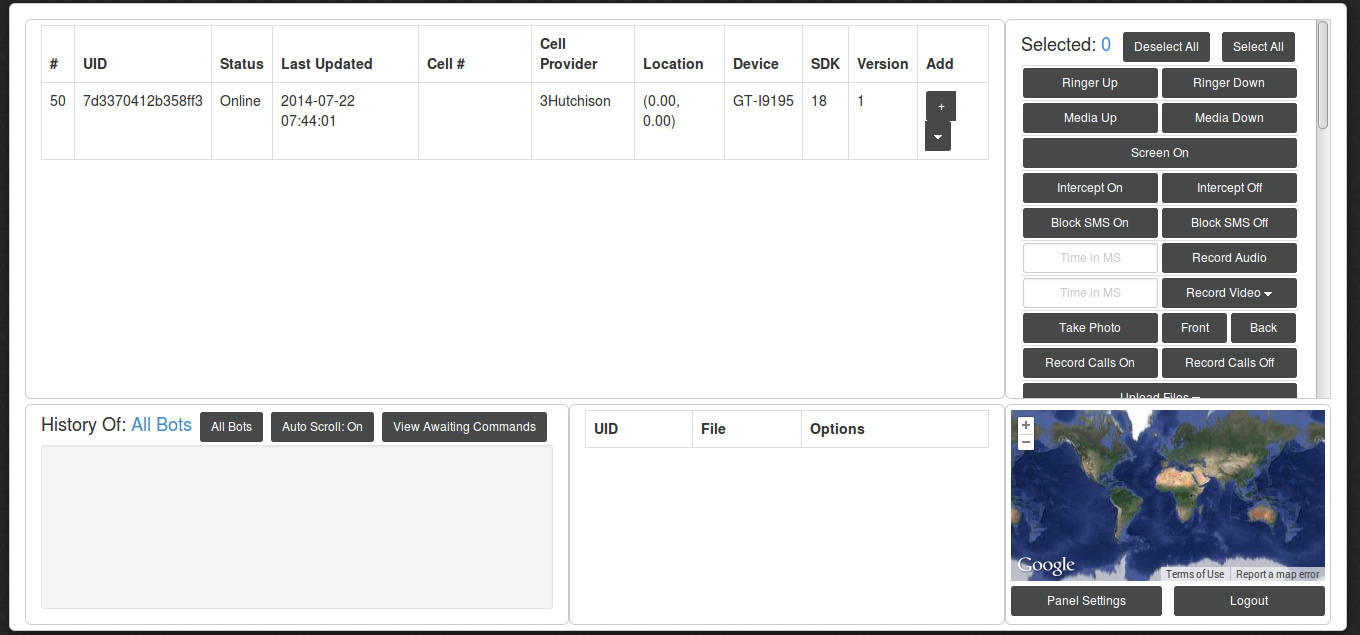The height and width of the screenshot is (635, 1360).
Task: Zoom out on the world map
Action: 1026,442
